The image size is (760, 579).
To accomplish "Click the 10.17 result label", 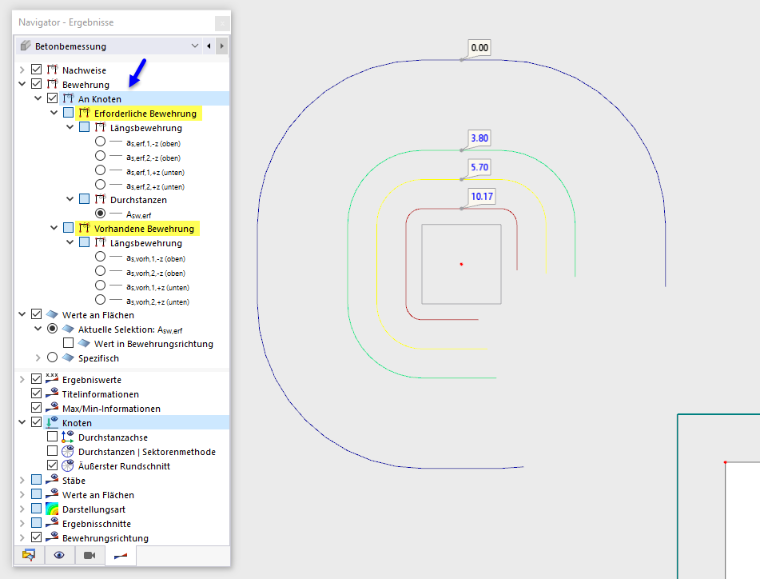I will (x=482, y=196).
